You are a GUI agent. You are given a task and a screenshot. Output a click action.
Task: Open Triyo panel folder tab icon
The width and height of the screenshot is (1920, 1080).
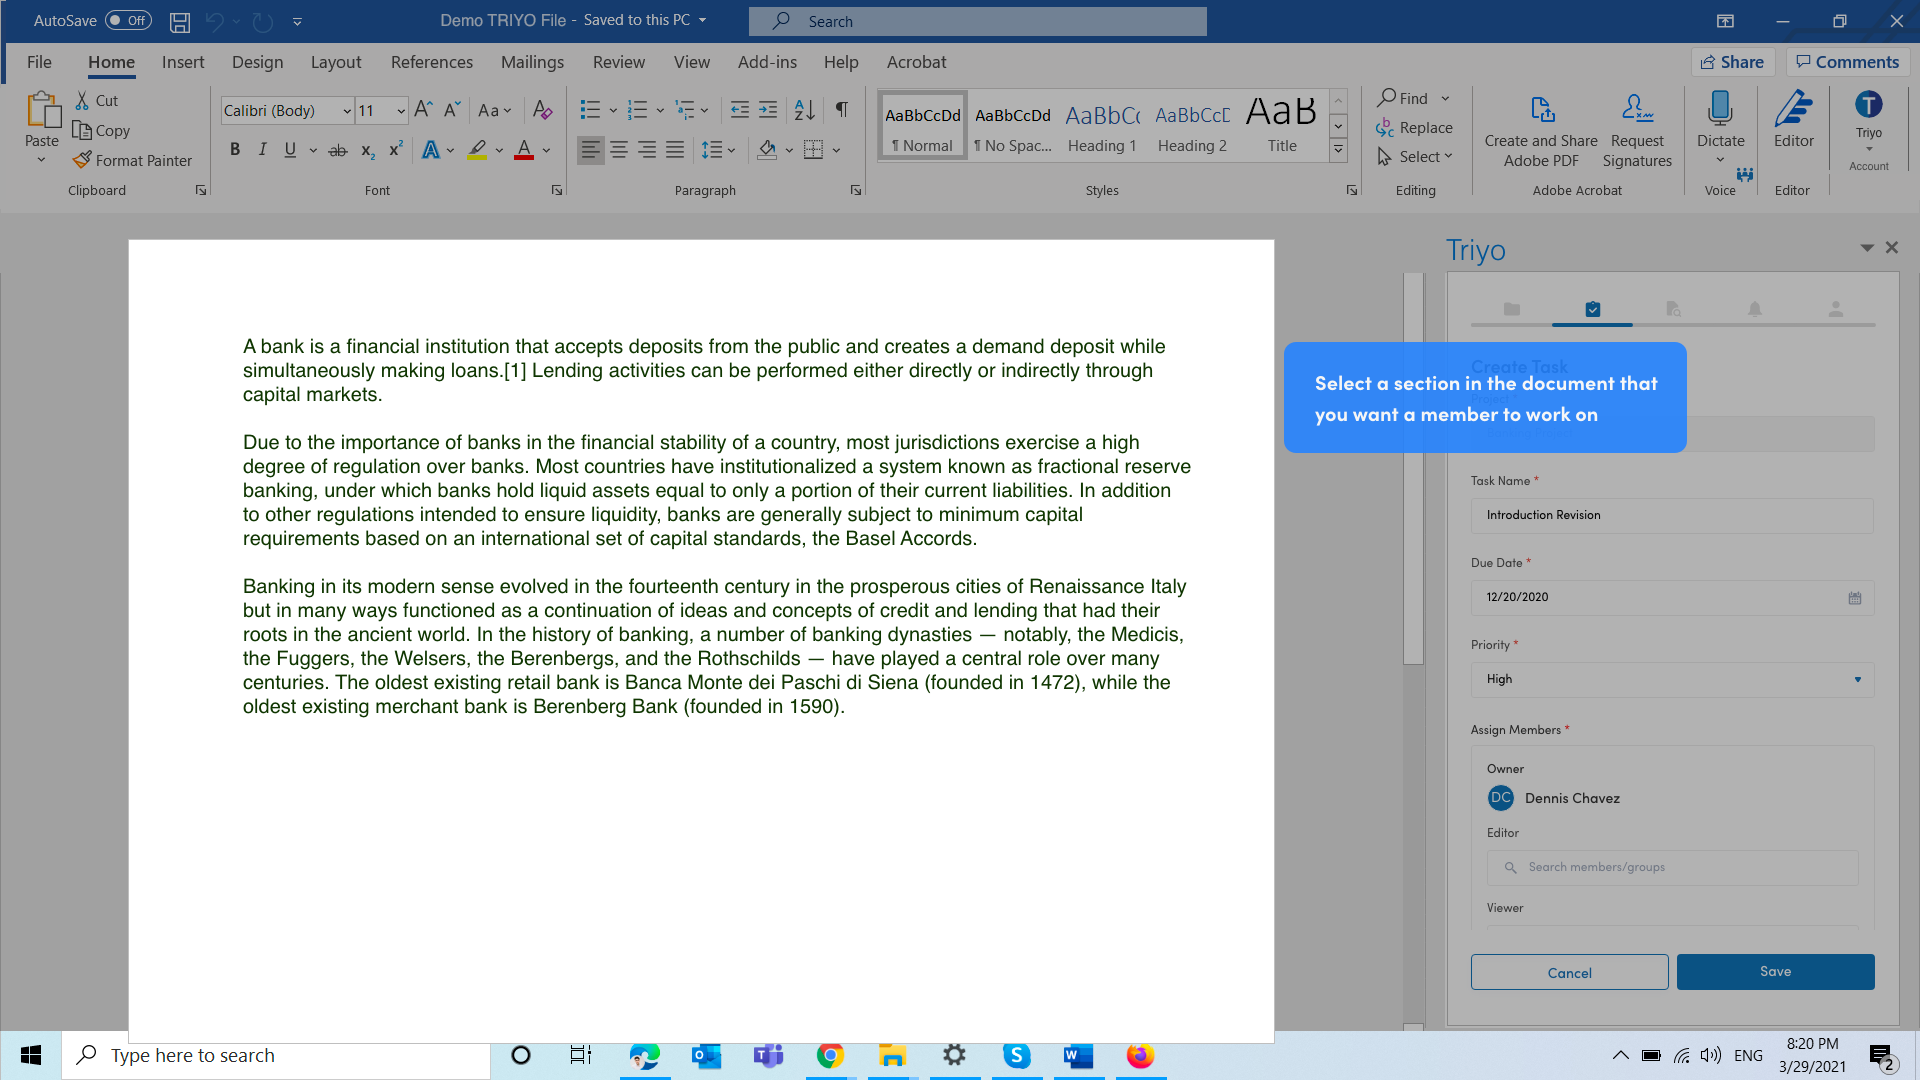coord(1511,310)
